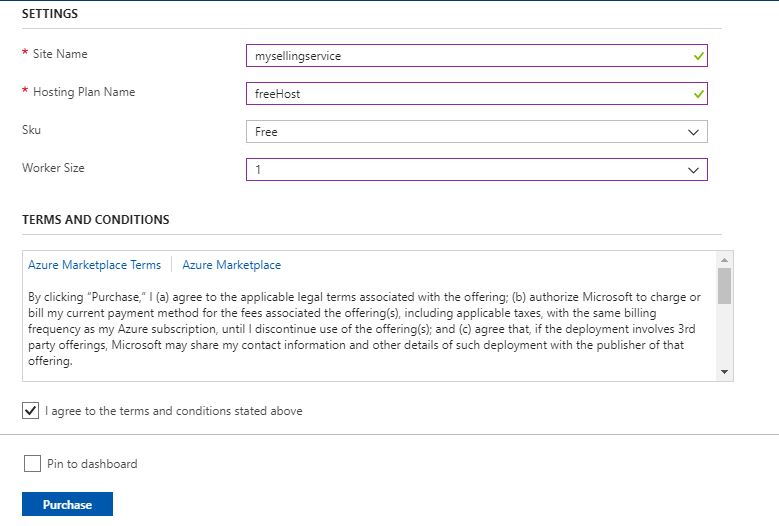This screenshot has width=779, height=526.
Task: Click the green checkmark in Site Name field
Action: pyautogui.click(x=699, y=56)
